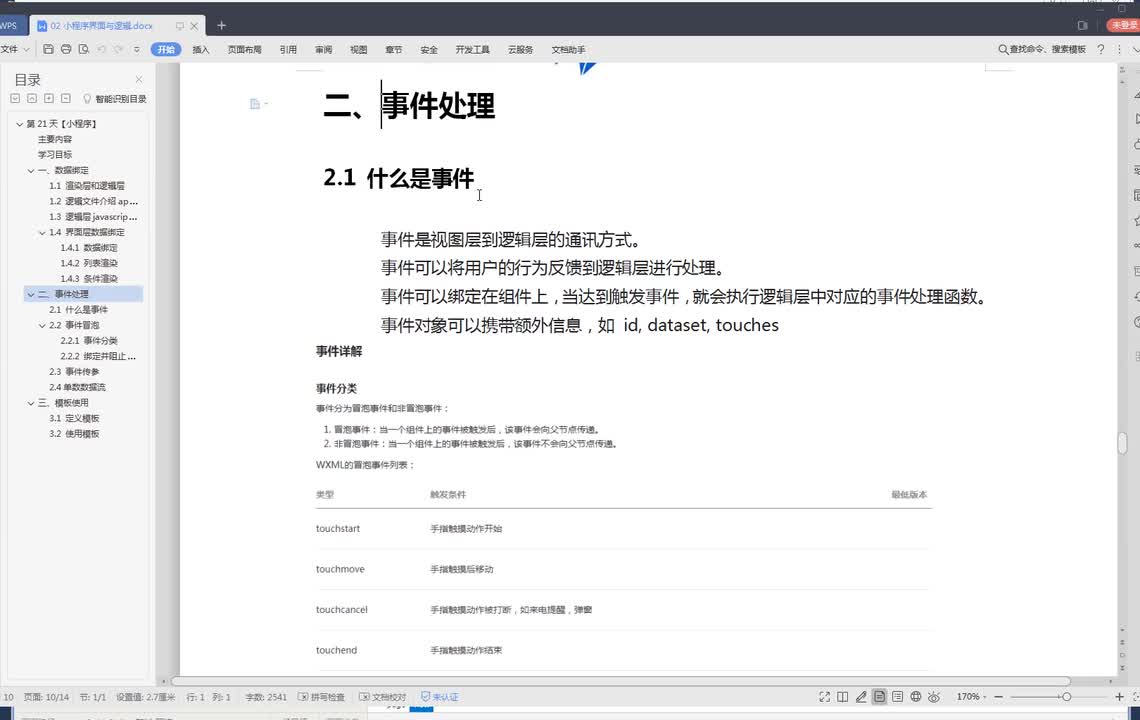Open a new tab with plus button
Viewport: 1140px width, 720px height.
tap(222, 25)
